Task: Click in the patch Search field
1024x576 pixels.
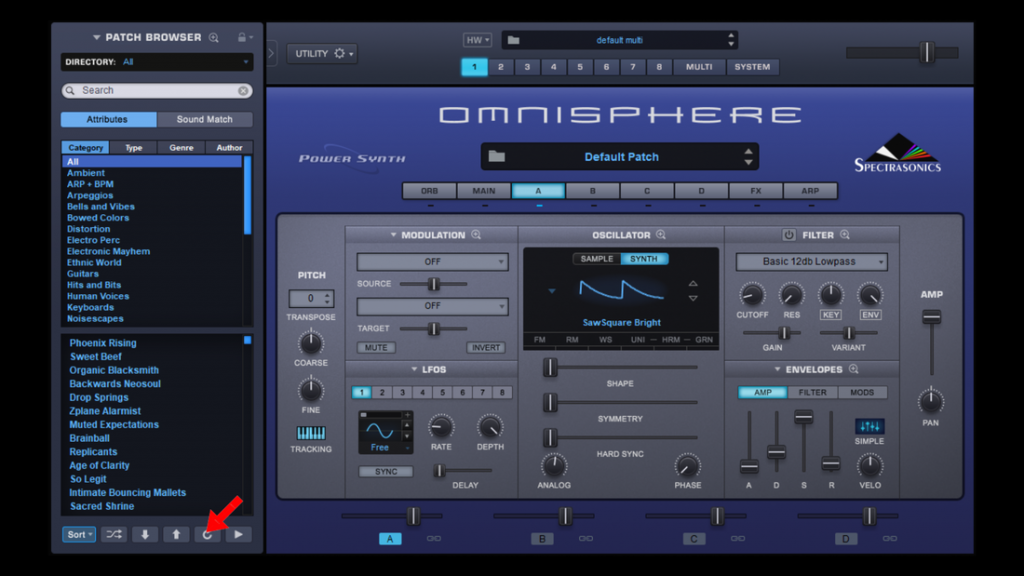Action: (157, 91)
